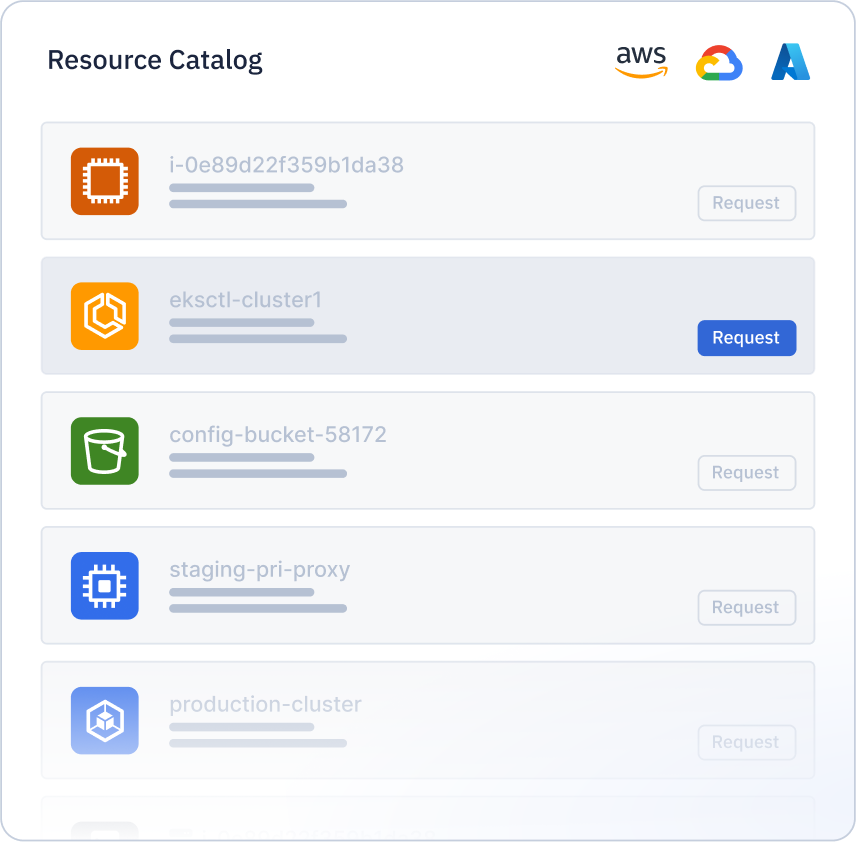The width and height of the screenshot is (856, 842).
Task: Open the i-0e89d22f359b1da38 resource name
Action: click(x=287, y=165)
